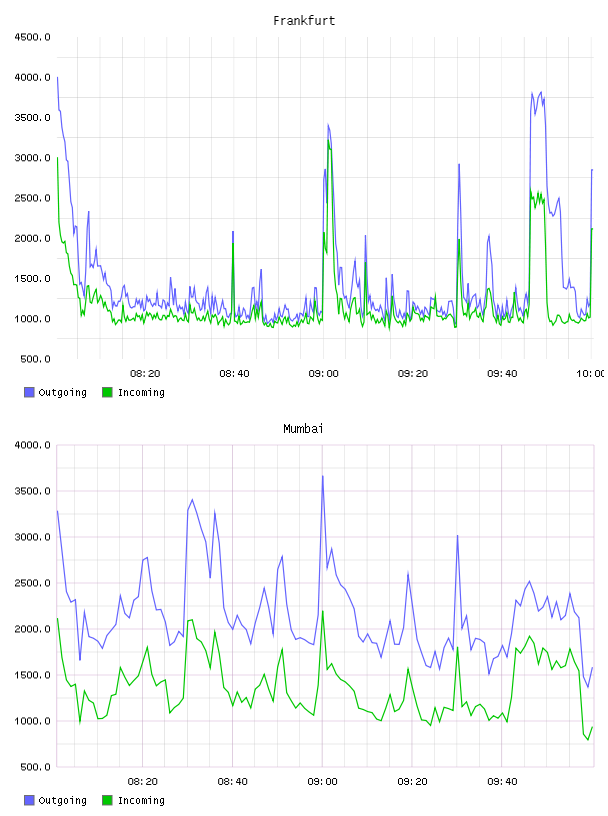Screen dimensions: 608x816
Task: Click the green Incoming swatch in Mumbai legend
Action: tap(107, 800)
